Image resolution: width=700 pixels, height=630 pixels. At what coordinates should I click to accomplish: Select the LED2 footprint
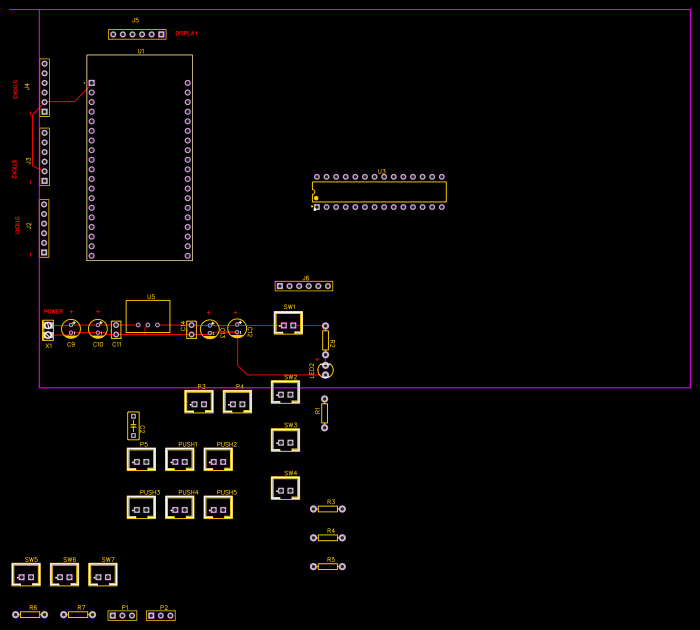coord(325,370)
